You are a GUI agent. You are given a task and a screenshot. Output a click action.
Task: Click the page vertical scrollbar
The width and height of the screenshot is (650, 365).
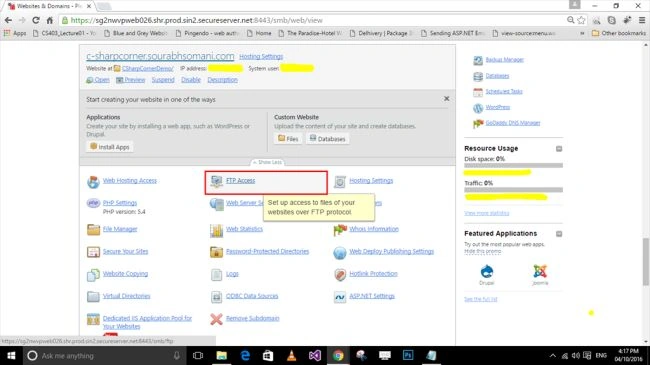tap(646, 262)
